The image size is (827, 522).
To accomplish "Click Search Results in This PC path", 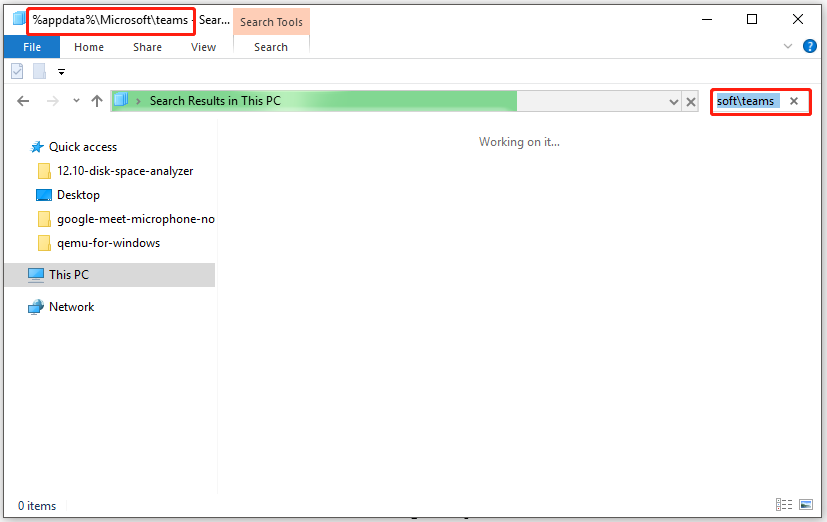I will [215, 101].
